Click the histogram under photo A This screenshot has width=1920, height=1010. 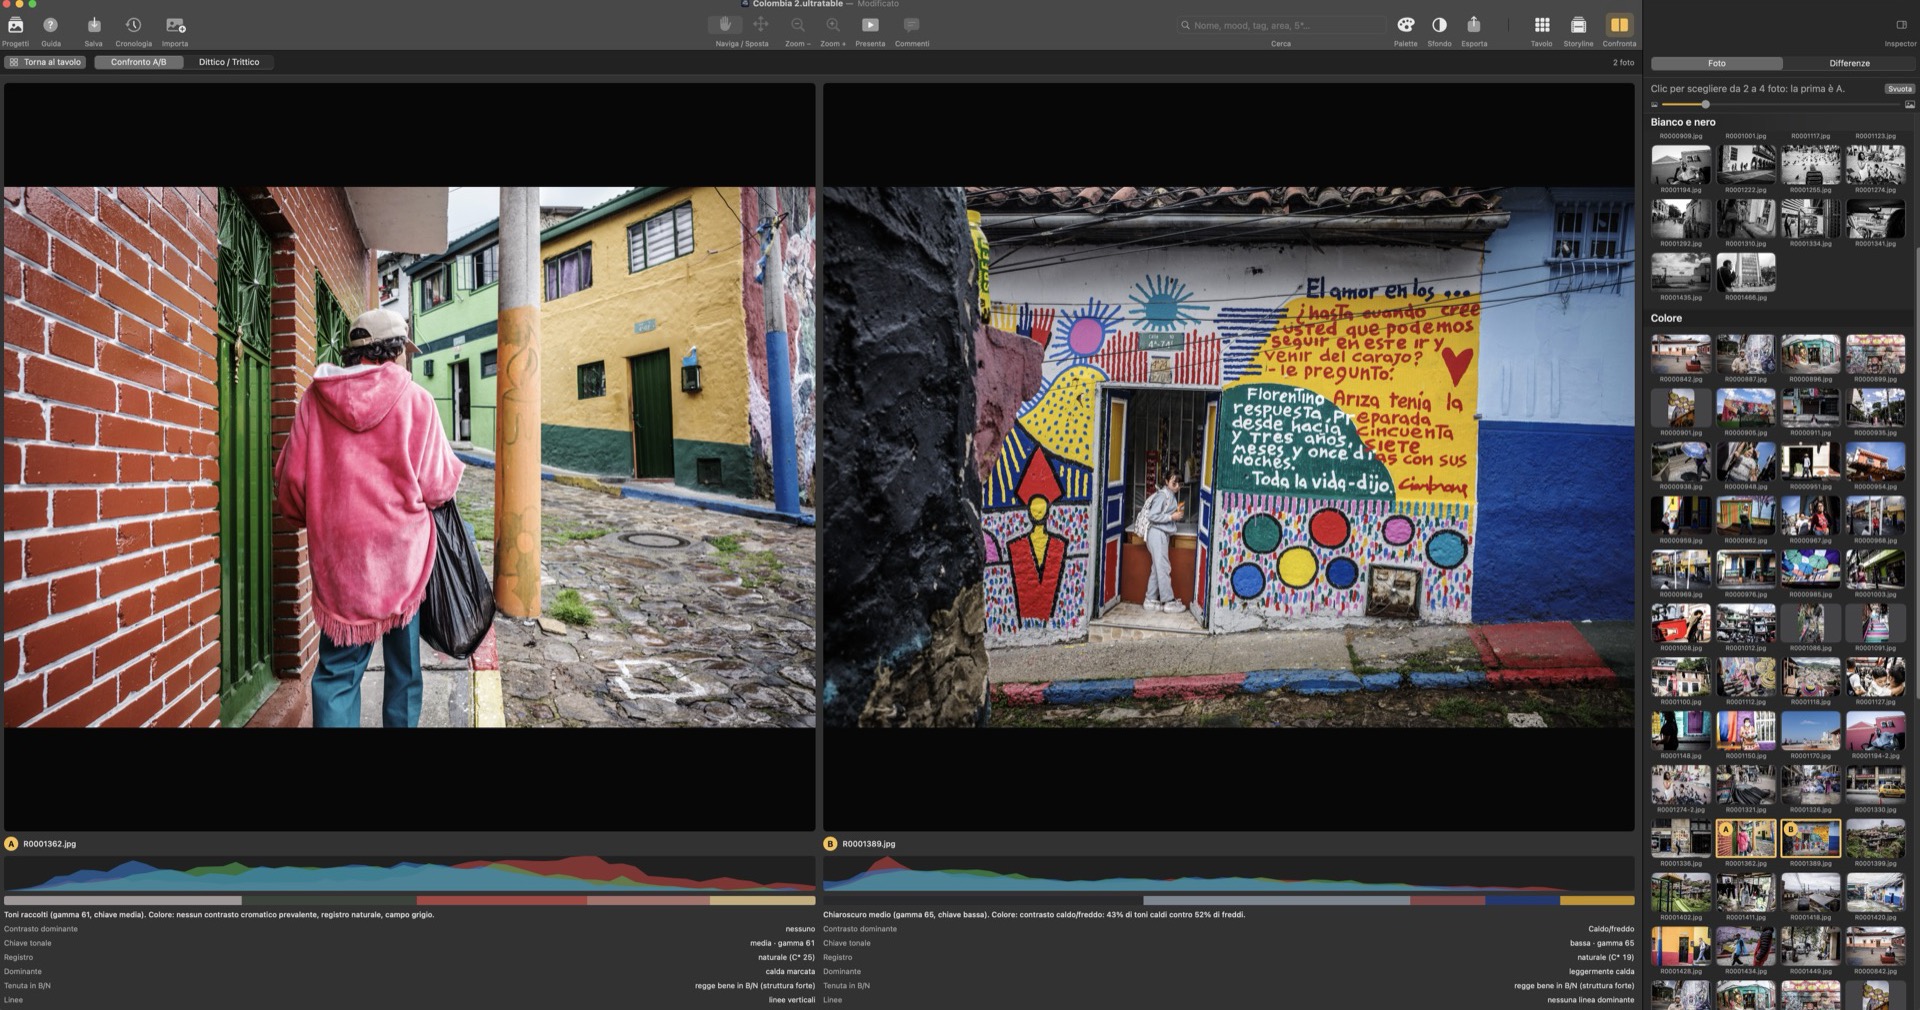[x=409, y=873]
